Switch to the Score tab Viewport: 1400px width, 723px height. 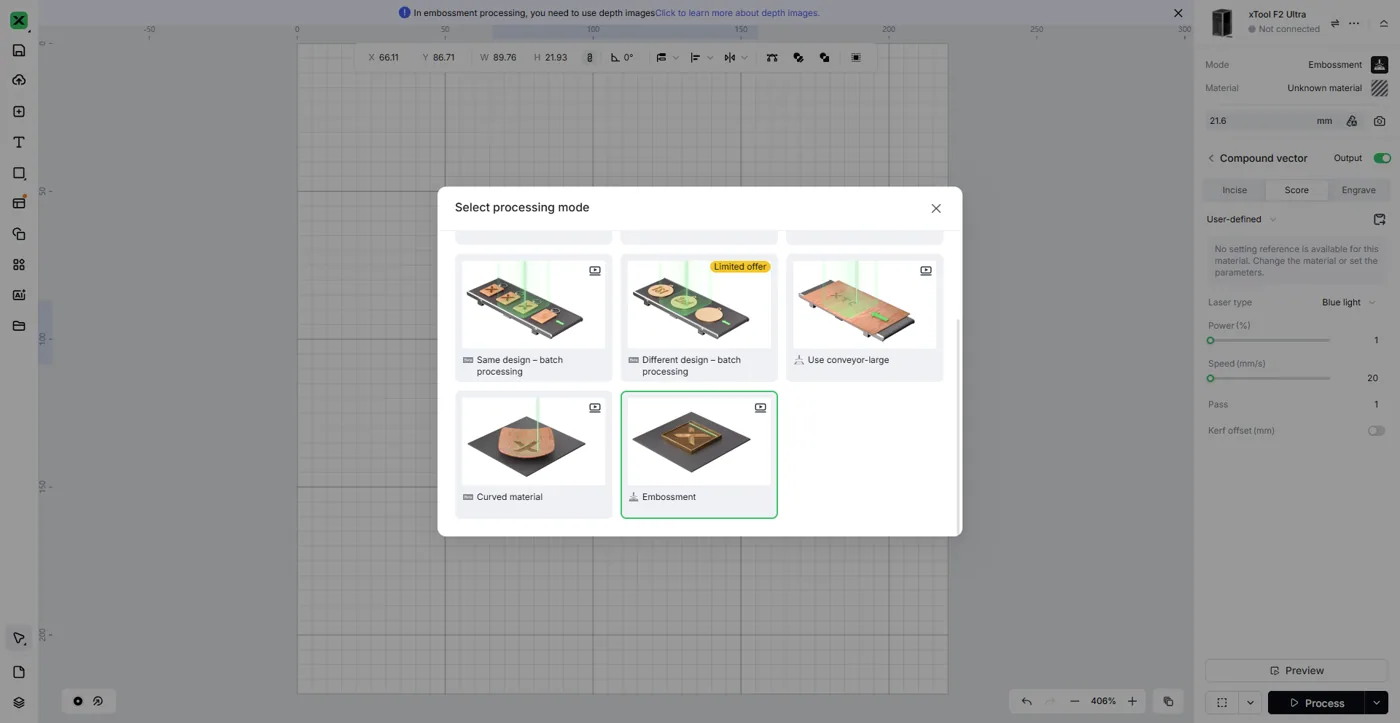[x=1296, y=190]
